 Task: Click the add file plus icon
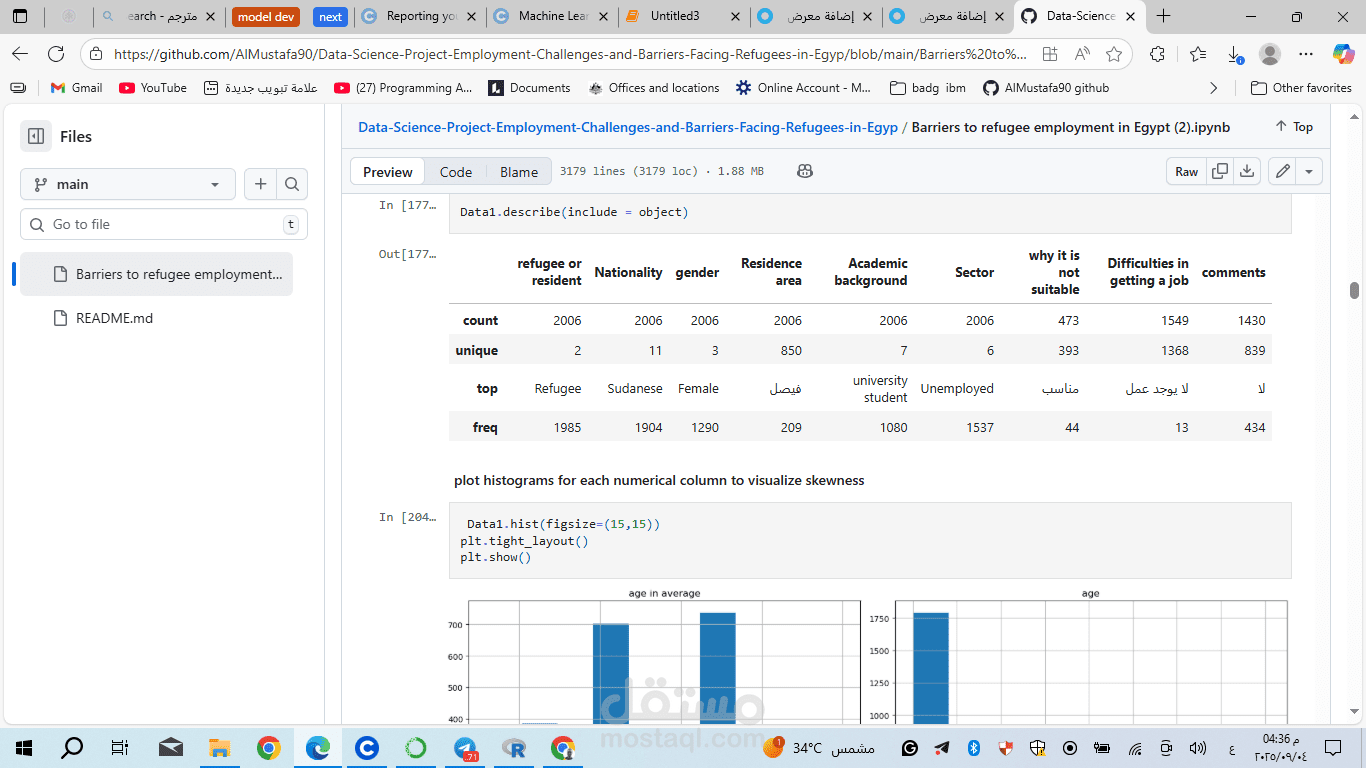[x=260, y=184]
